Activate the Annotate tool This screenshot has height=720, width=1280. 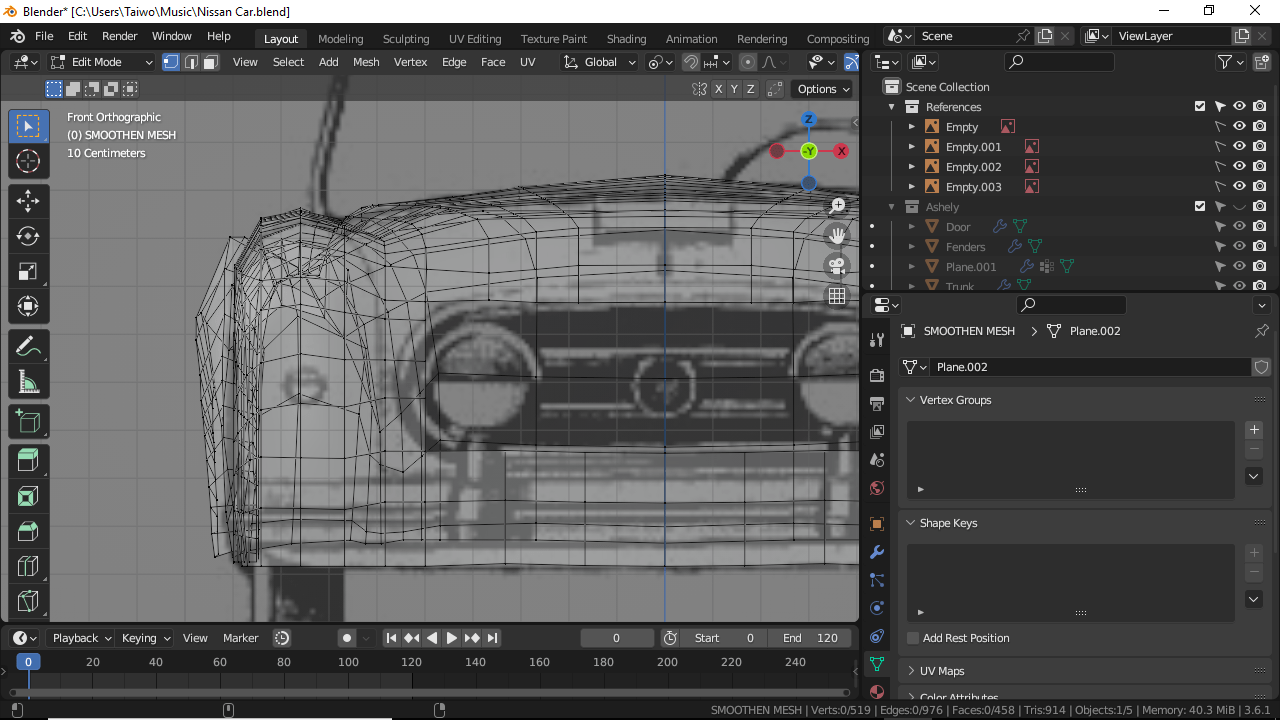(29, 347)
